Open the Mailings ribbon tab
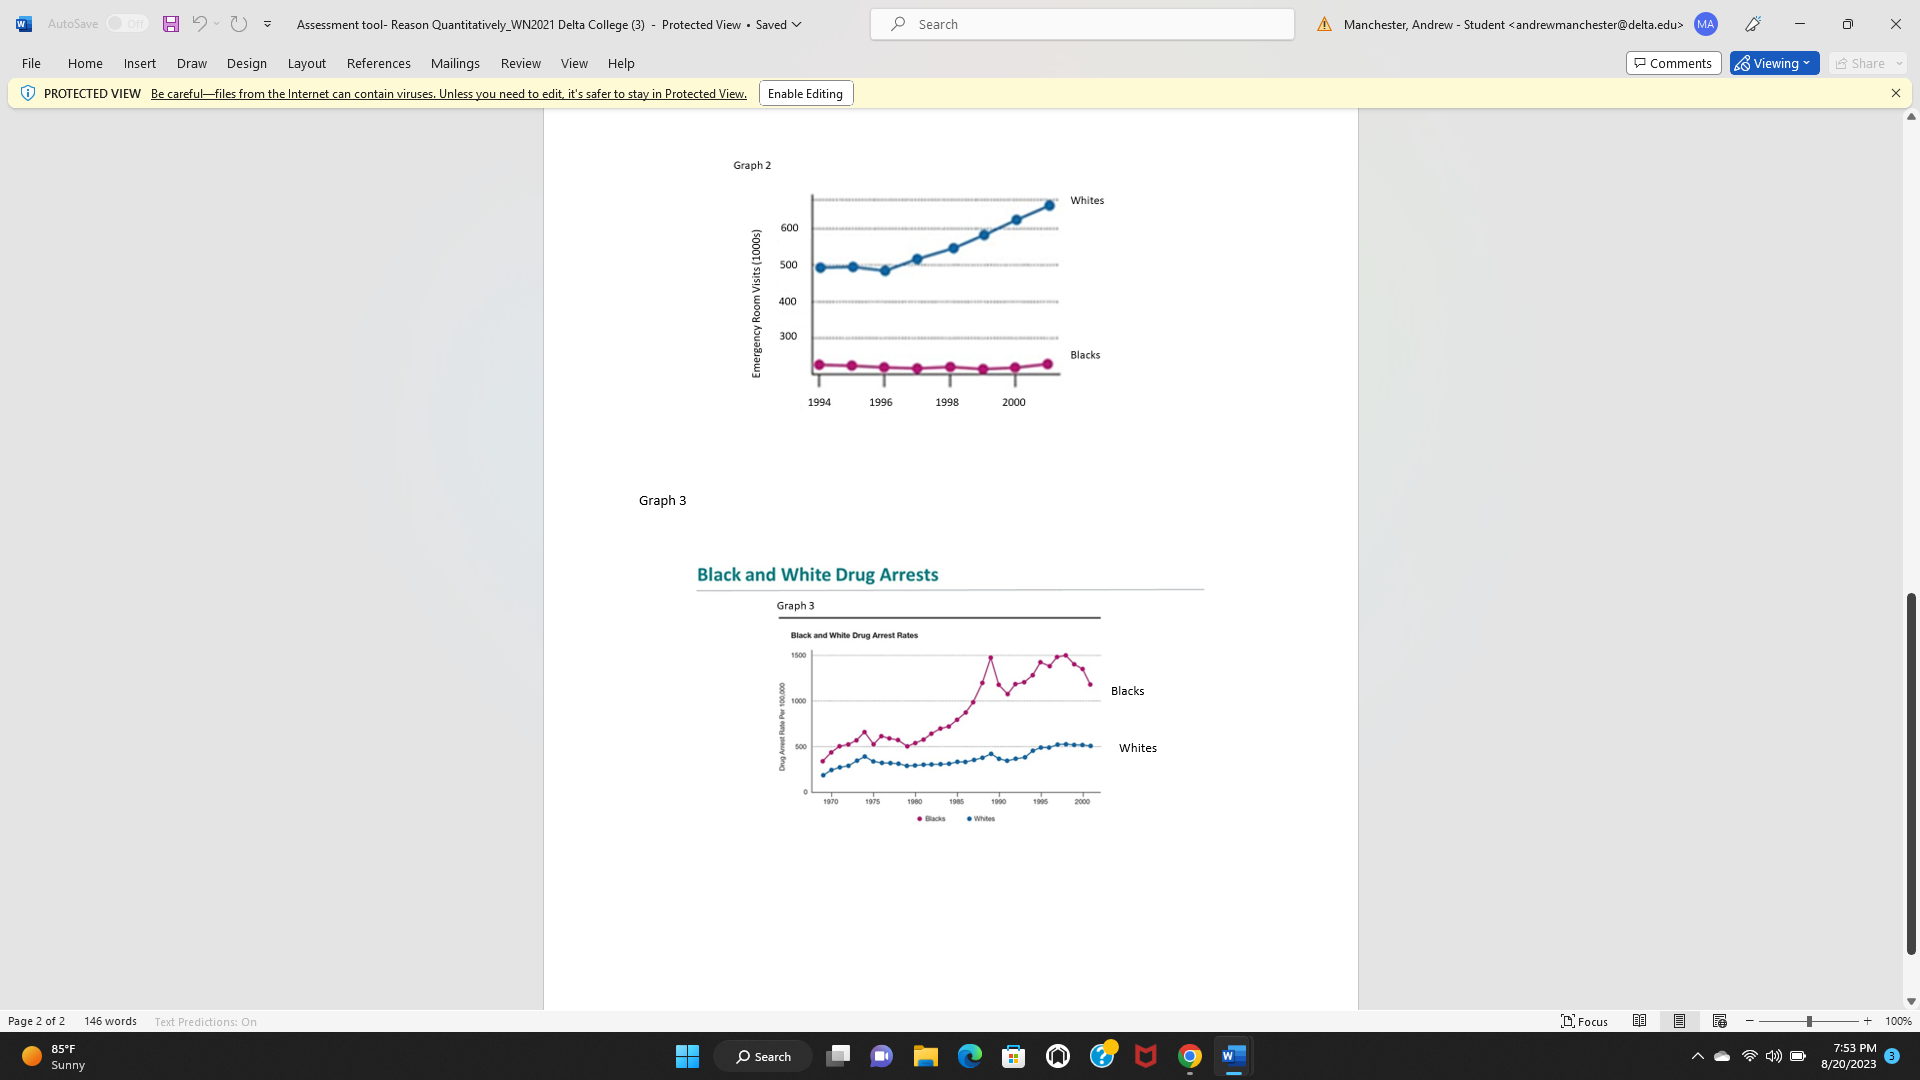Image resolution: width=1920 pixels, height=1080 pixels. click(x=455, y=63)
